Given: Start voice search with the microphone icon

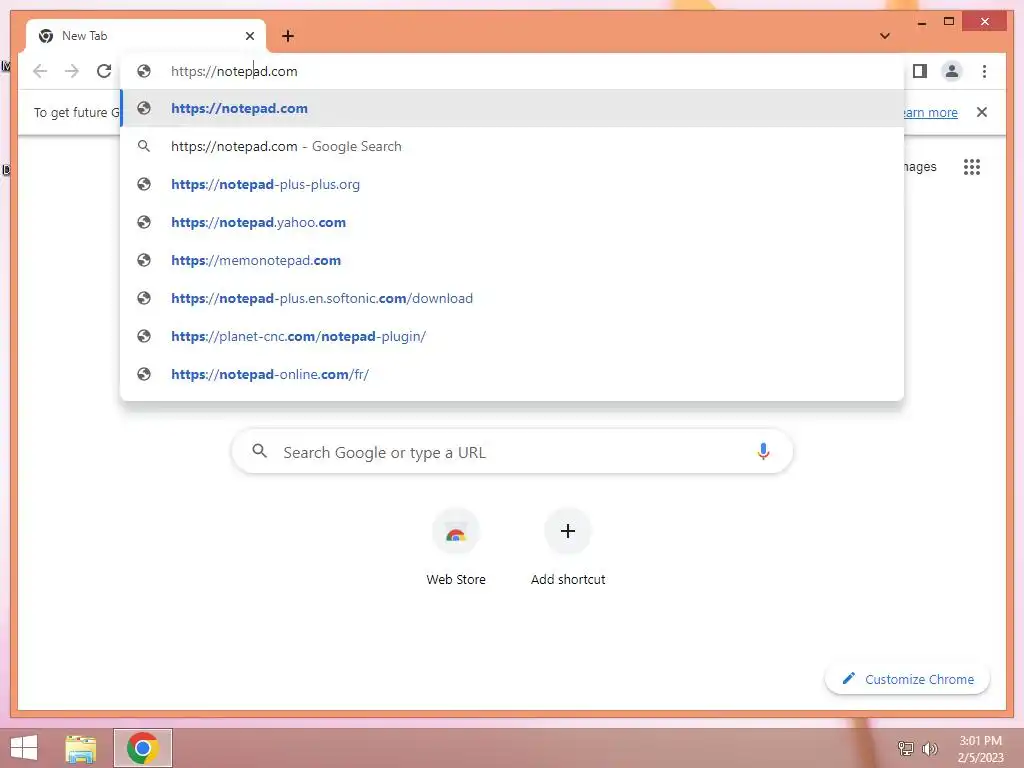Looking at the screenshot, I should point(763,451).
